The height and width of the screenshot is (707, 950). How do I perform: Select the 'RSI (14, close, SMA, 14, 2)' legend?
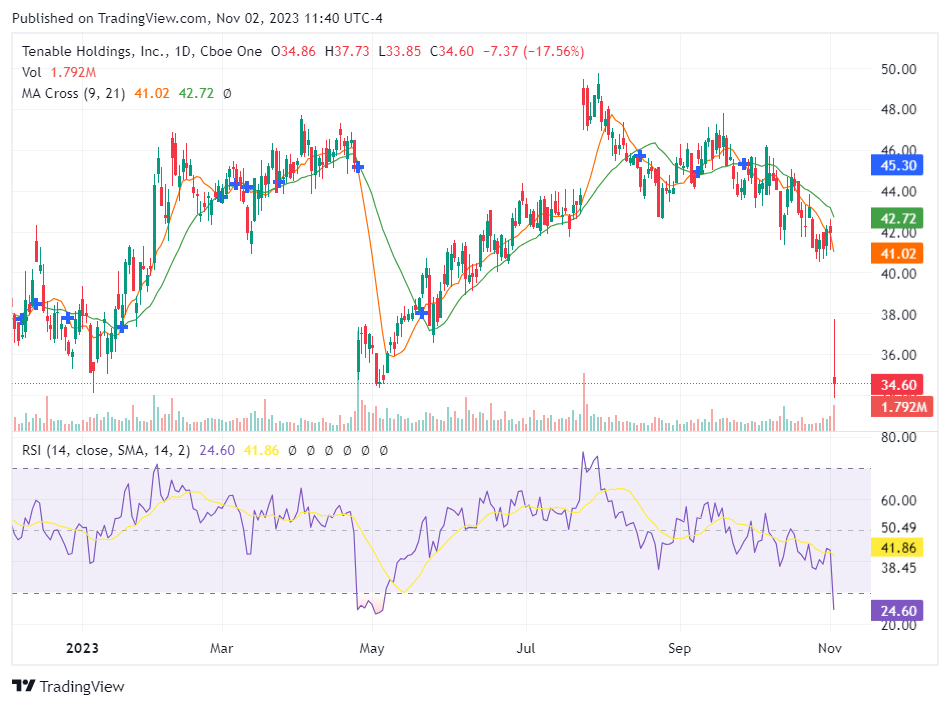click(x=106, y=451)
